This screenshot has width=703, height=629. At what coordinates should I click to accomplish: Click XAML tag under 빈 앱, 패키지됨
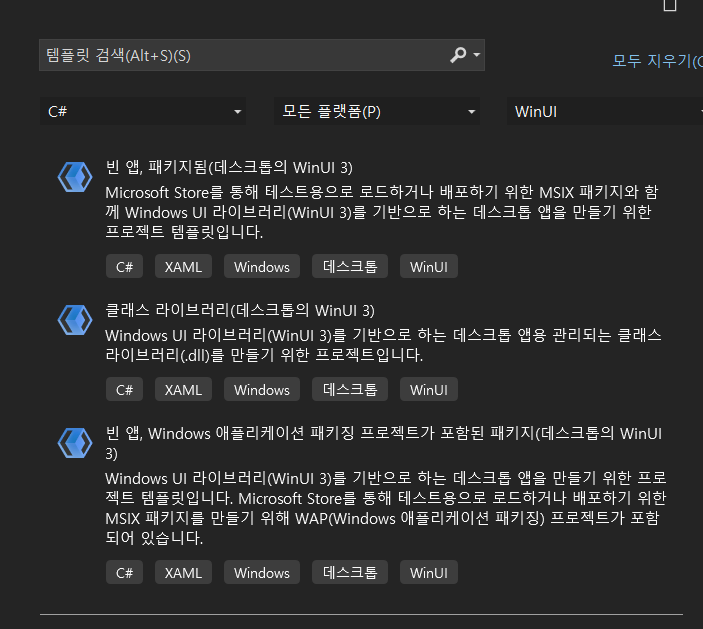[x=183, y=267]
